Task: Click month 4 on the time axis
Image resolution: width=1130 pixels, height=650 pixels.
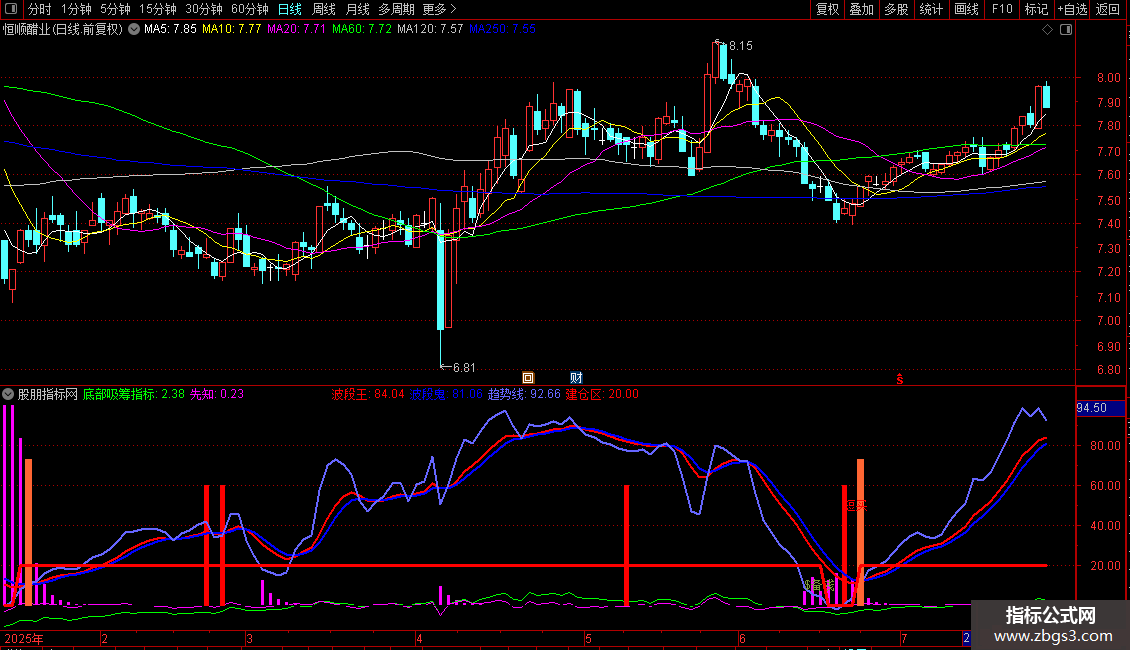Action: [419, 638]
